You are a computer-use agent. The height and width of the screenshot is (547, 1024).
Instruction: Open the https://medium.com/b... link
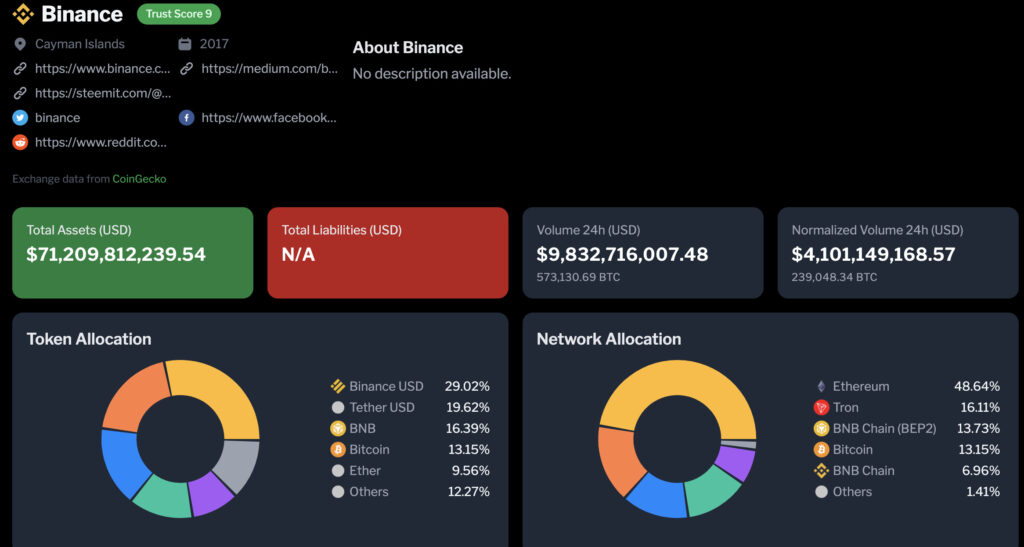[270, 69]
